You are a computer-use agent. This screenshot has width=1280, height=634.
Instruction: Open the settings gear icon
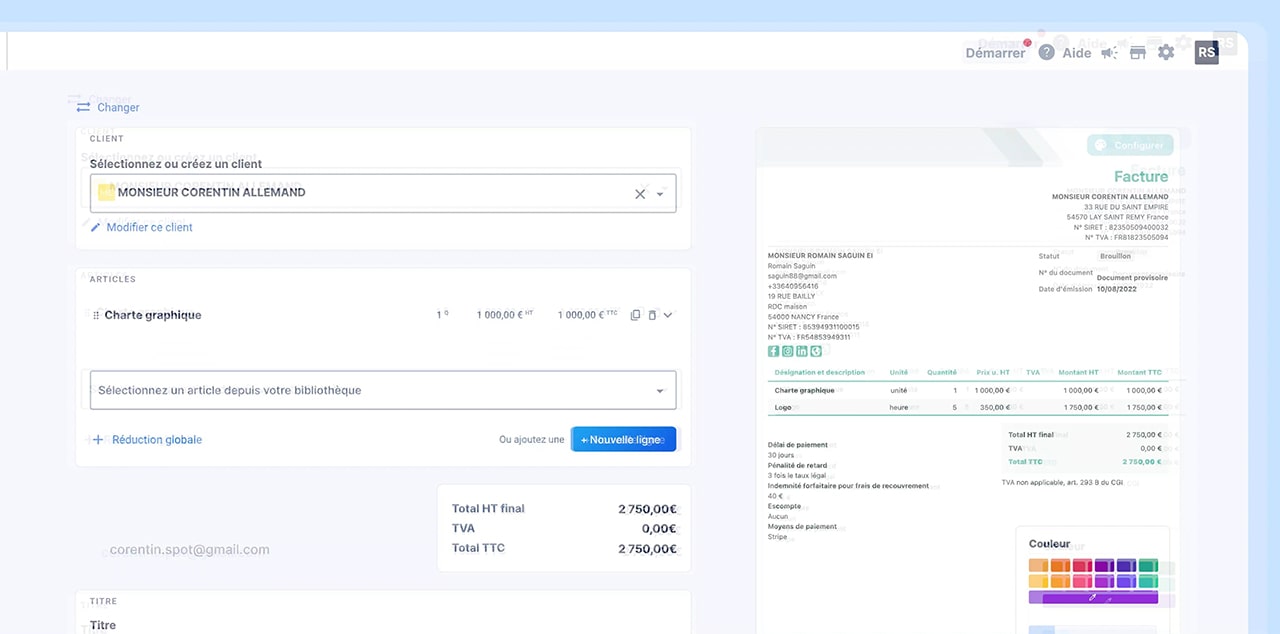pos(1166,52)
